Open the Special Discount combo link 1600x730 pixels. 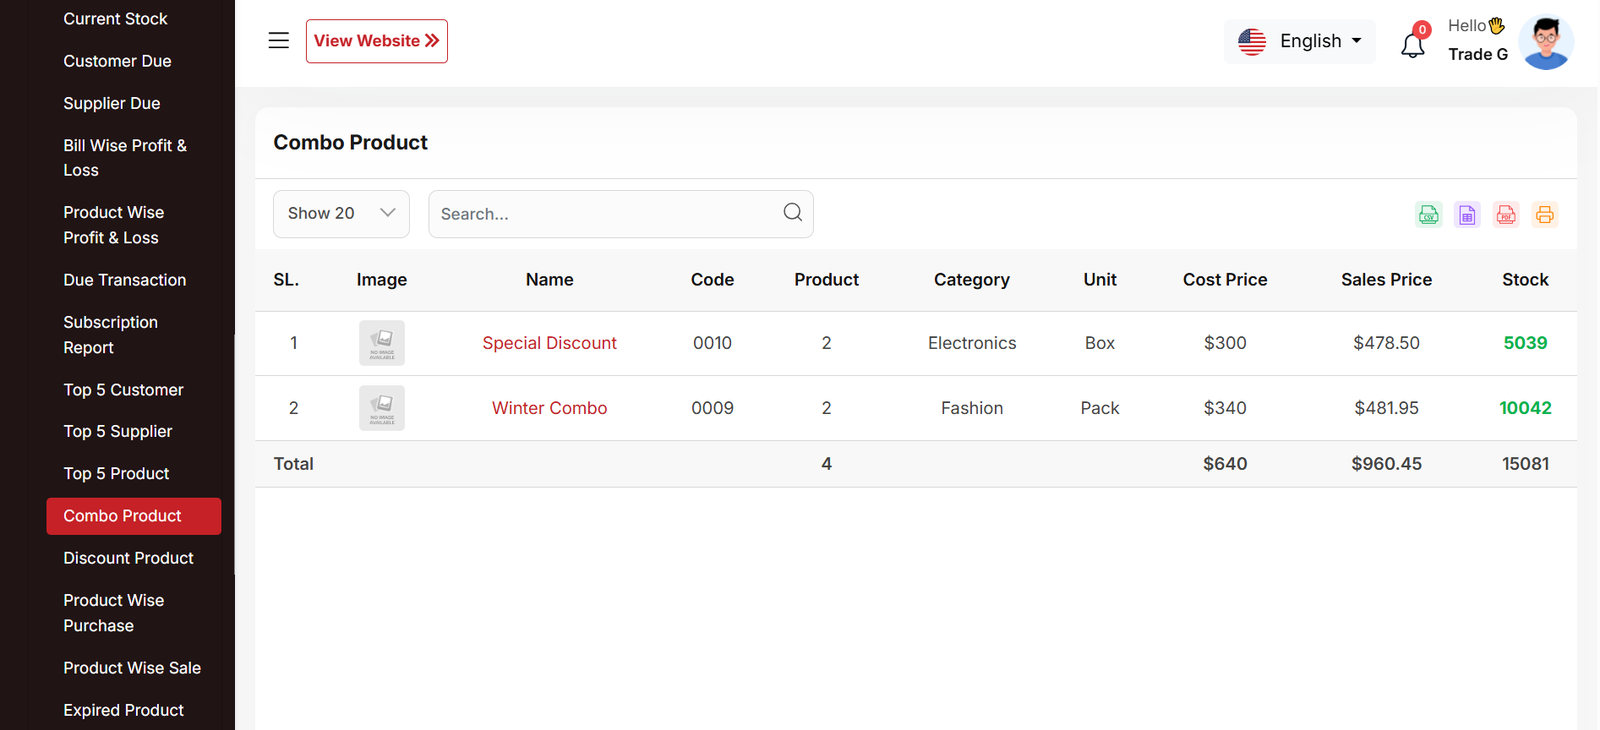tap(549, 343)
